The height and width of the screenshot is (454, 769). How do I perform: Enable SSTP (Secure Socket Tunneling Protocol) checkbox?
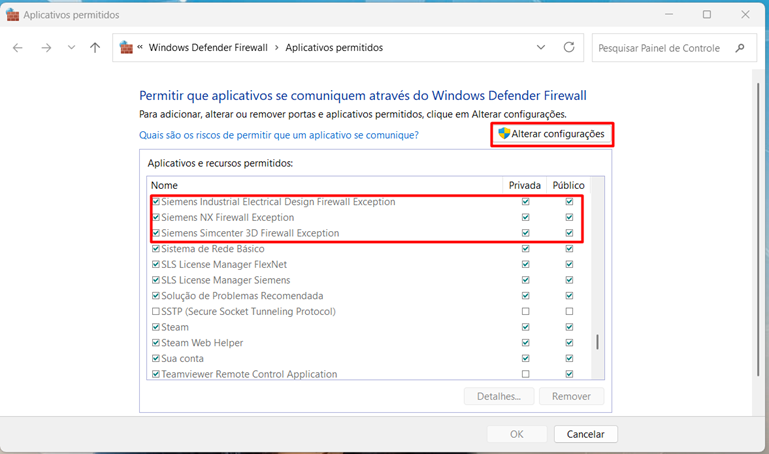[x=155, y=312]
